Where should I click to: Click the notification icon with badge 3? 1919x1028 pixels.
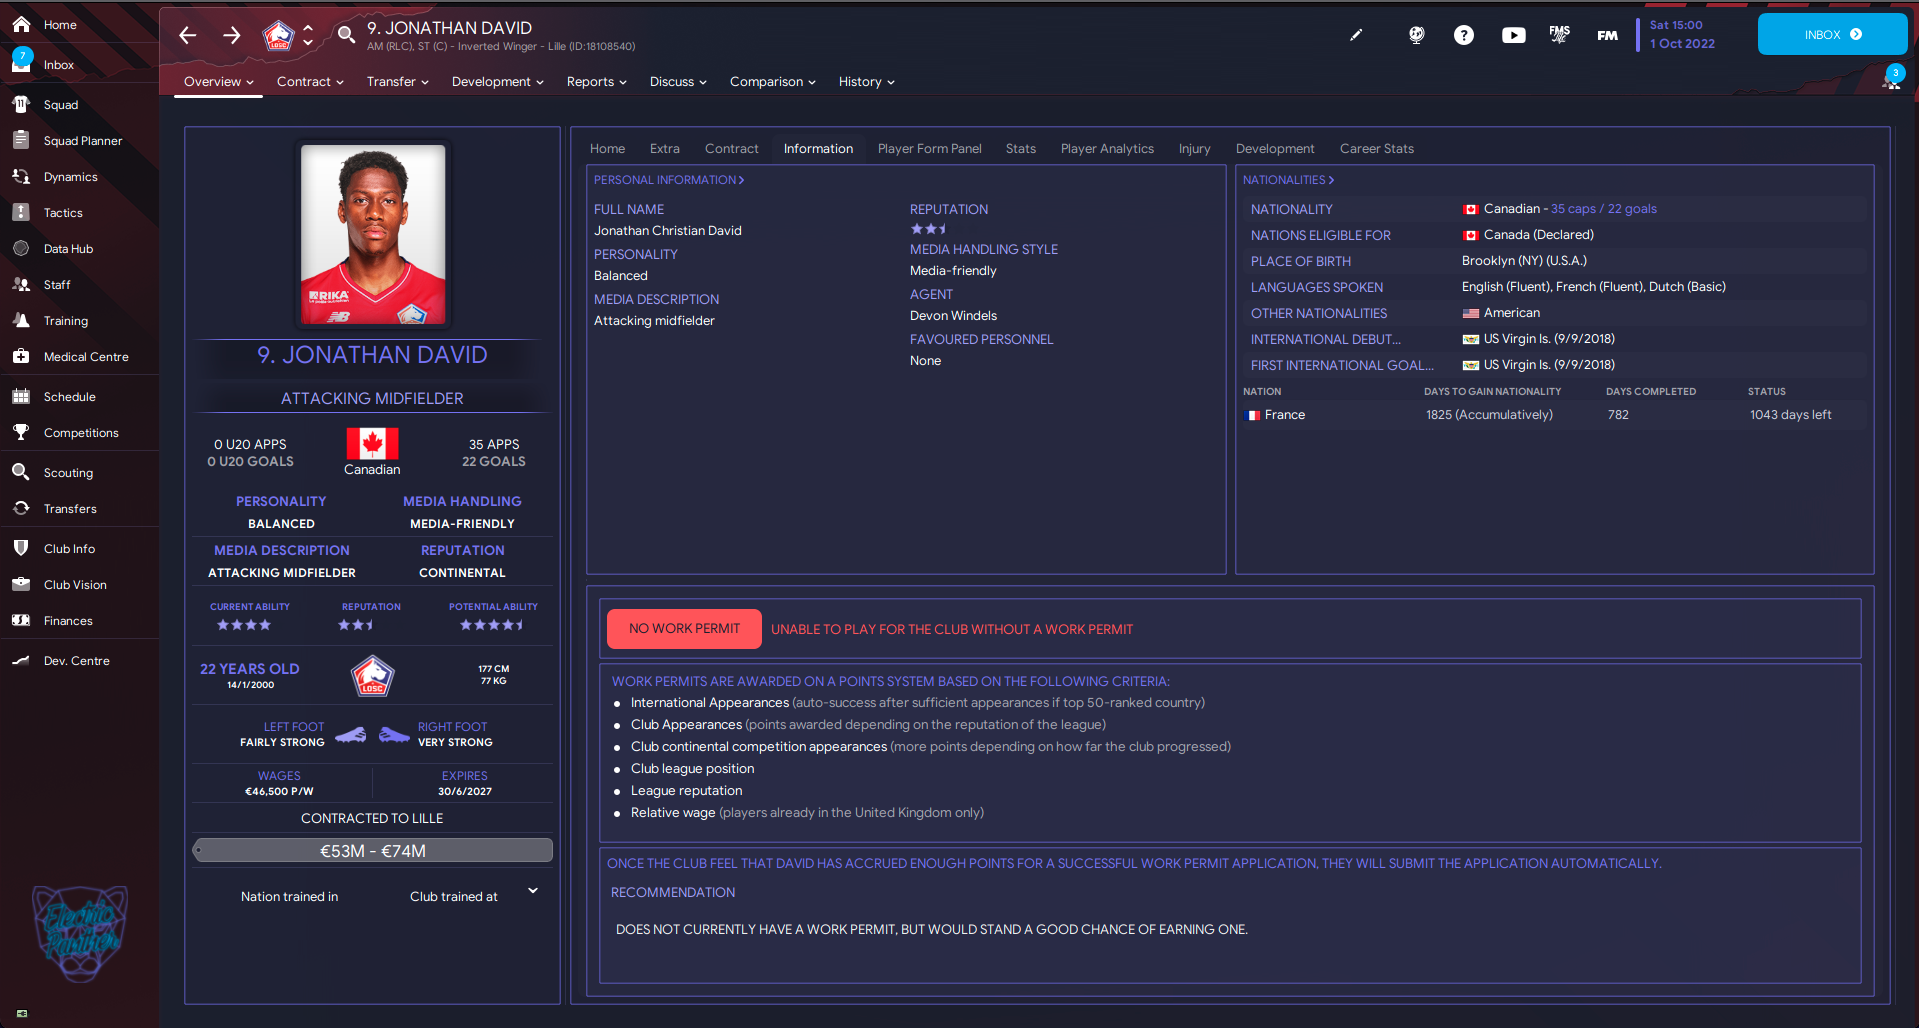click(1892, 77)
